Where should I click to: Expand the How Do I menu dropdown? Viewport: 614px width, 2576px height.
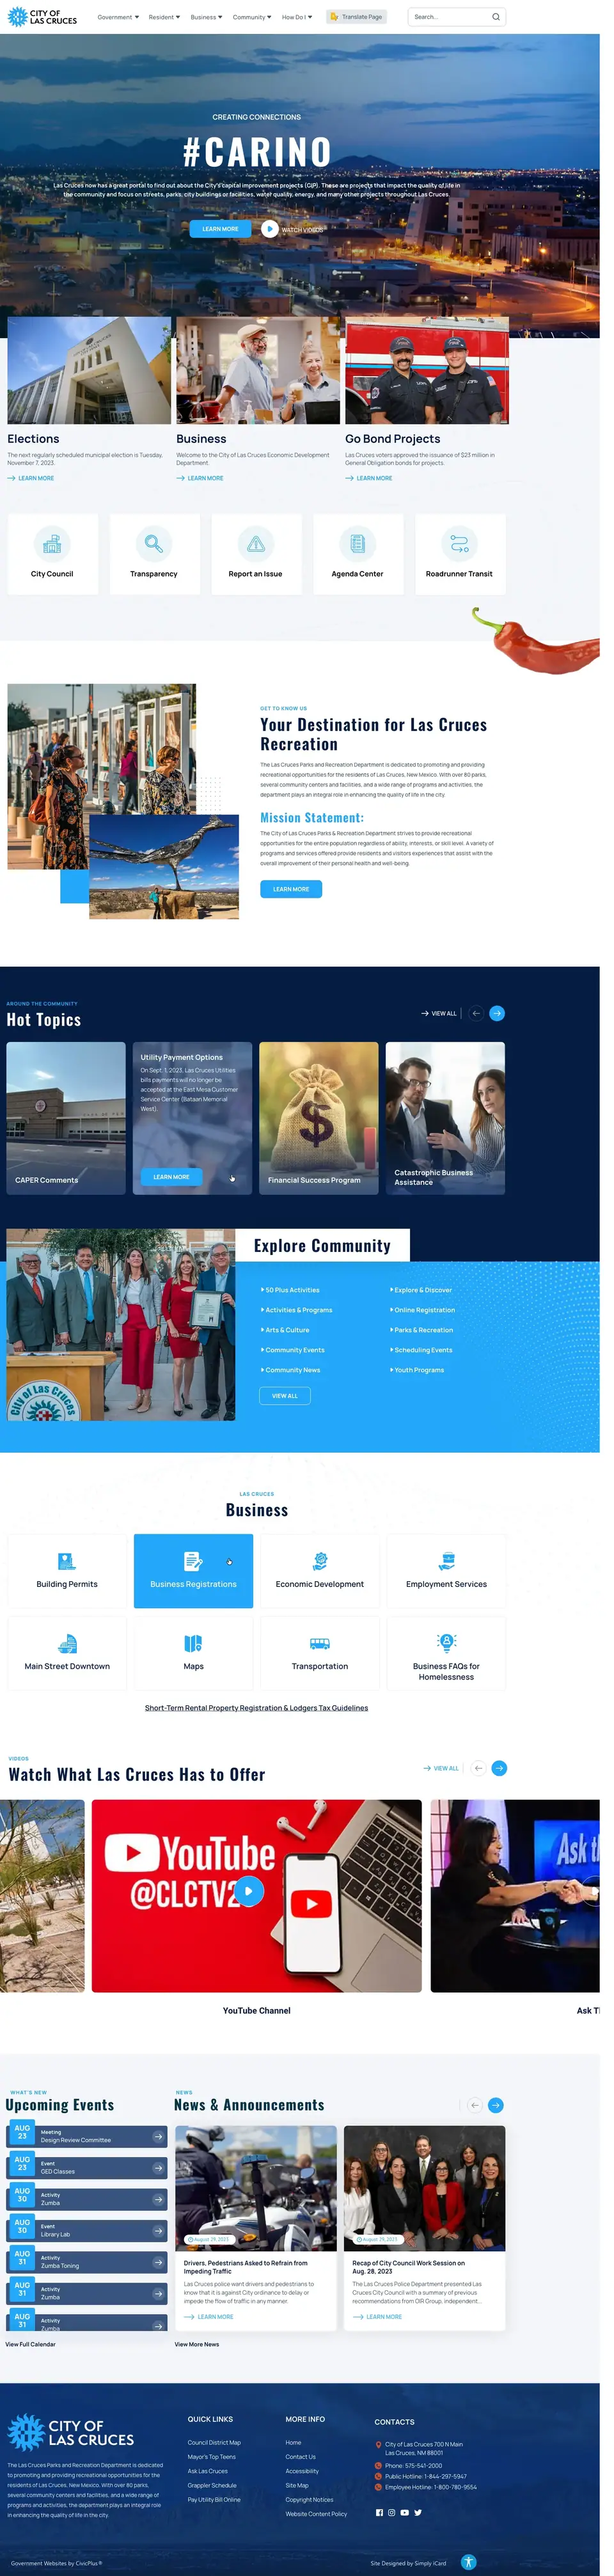297,17
